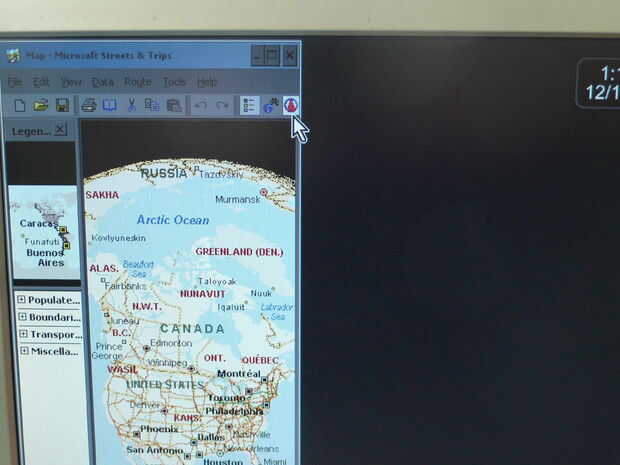Click the Nuuk city label
The width and height of the screenshot is (620, 465).
coord(261,293)
